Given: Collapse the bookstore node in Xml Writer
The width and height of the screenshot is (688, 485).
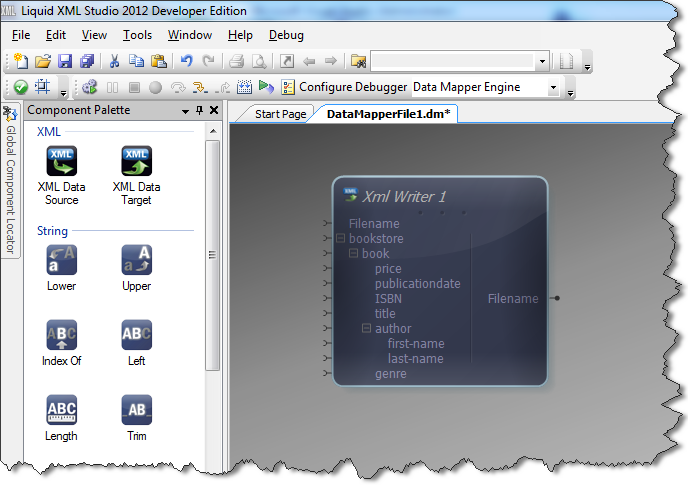Looking at the screenshot, I should (340, 238).
